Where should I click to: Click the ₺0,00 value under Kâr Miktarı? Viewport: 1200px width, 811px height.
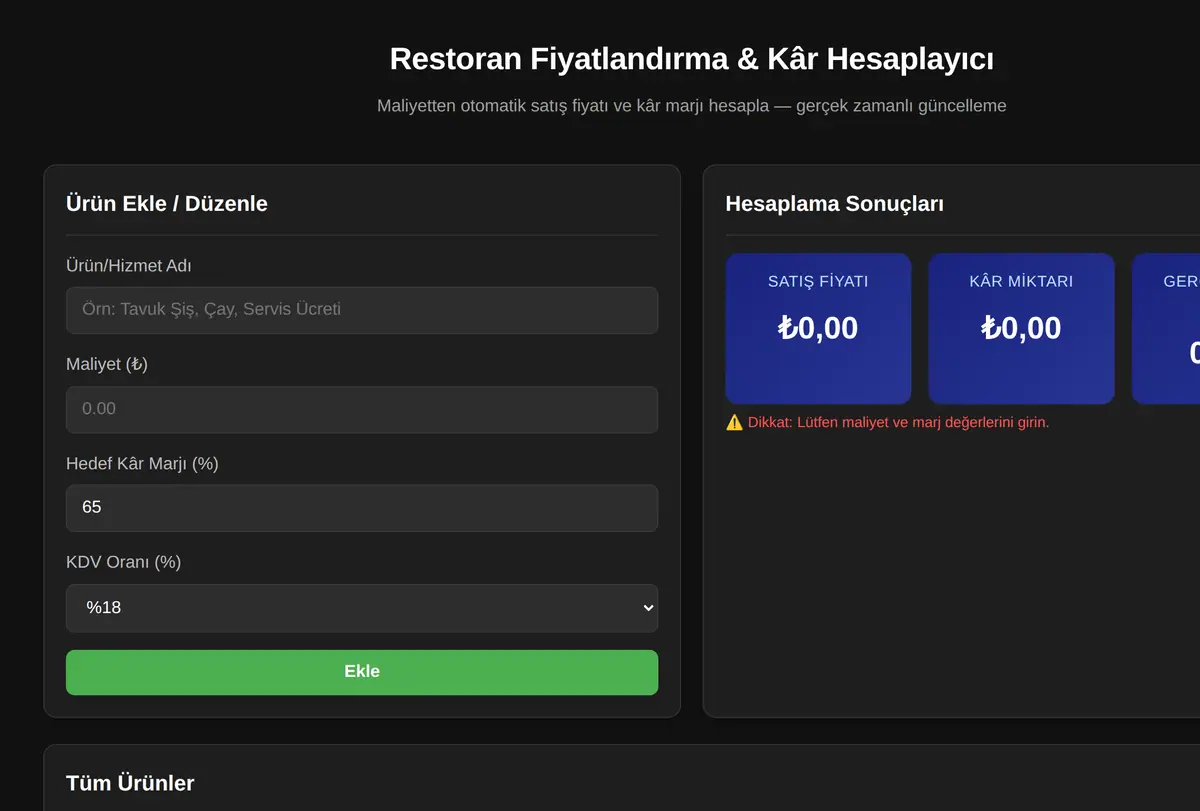pos(1021,328)
